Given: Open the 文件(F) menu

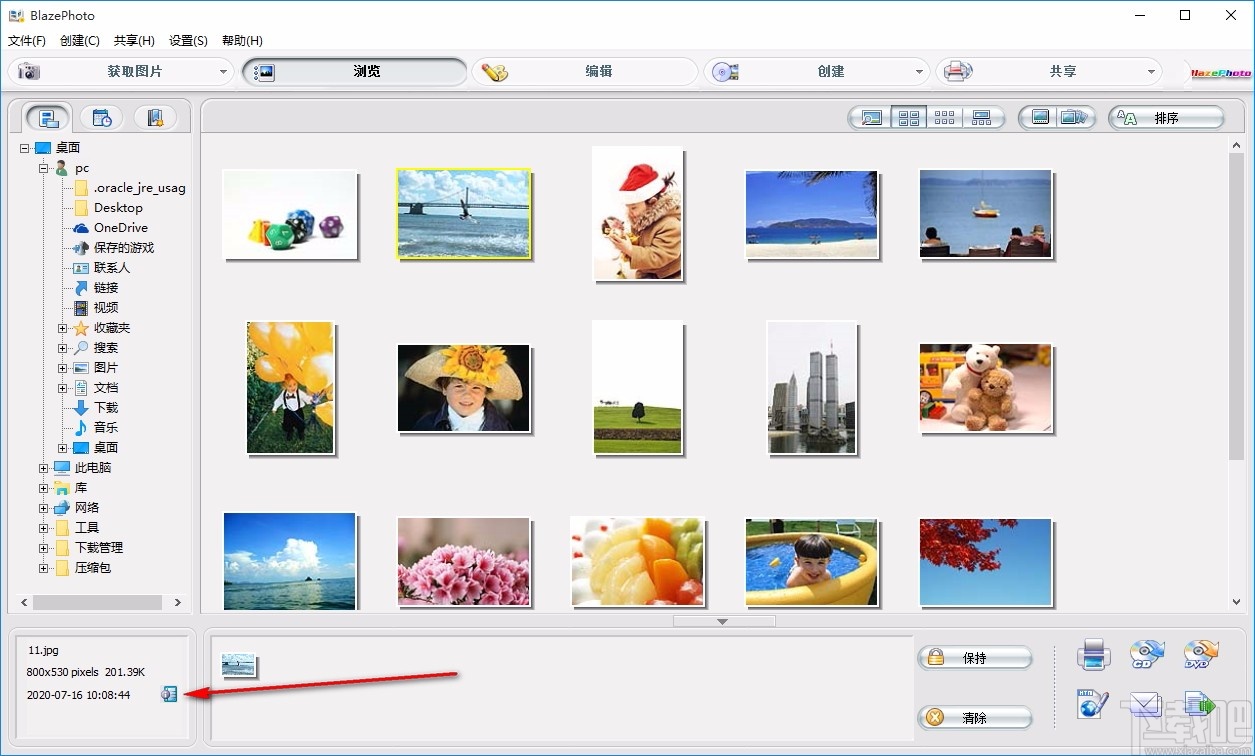Looking at the screenshot, I should (x=26, y=40).
